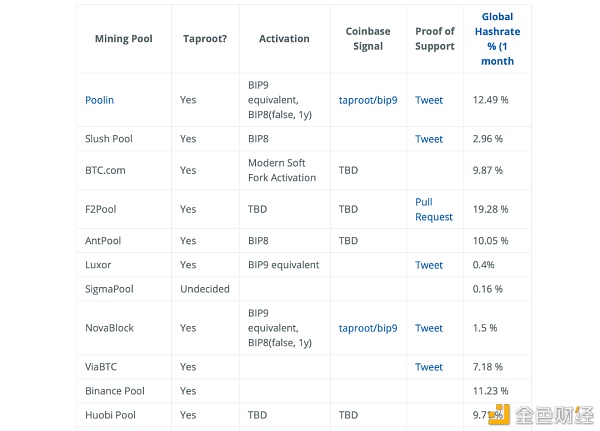Image resolution: width=600 pixels, height=431 pixels.
Task: Click the gold watermark logo icon
Action: (x=499, y=415)
